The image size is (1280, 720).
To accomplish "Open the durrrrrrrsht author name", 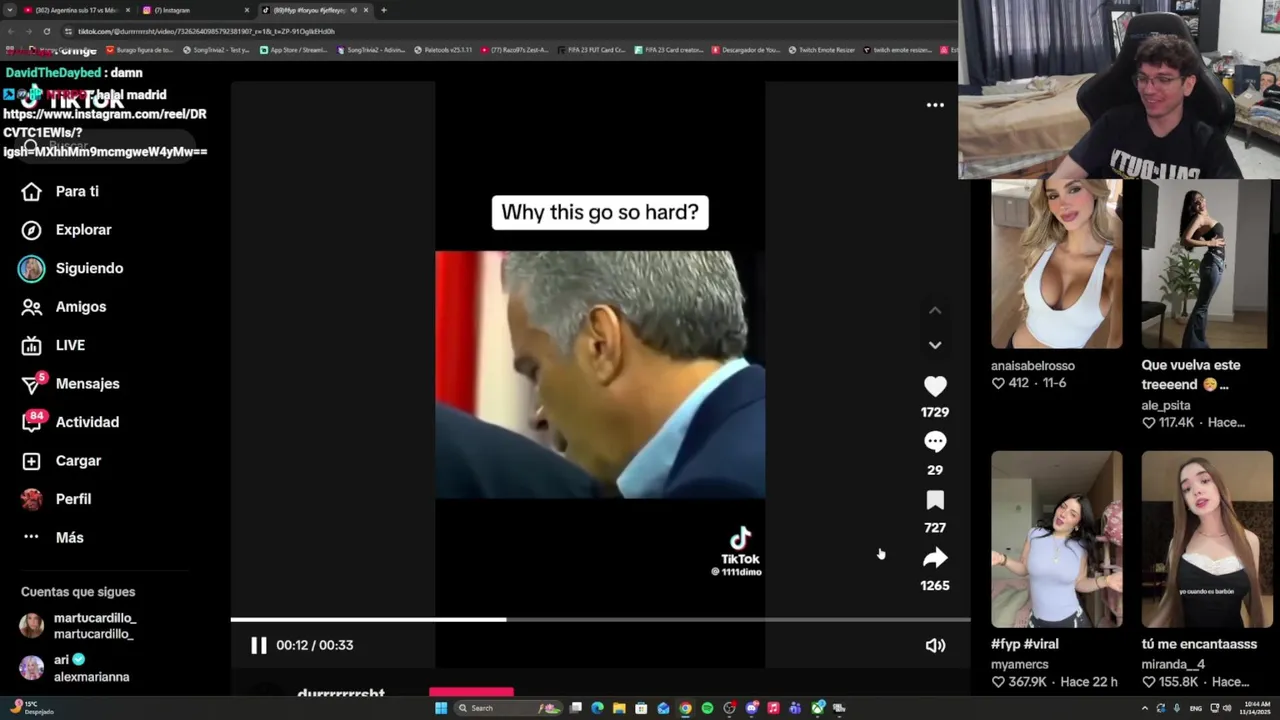I will 341,693.
